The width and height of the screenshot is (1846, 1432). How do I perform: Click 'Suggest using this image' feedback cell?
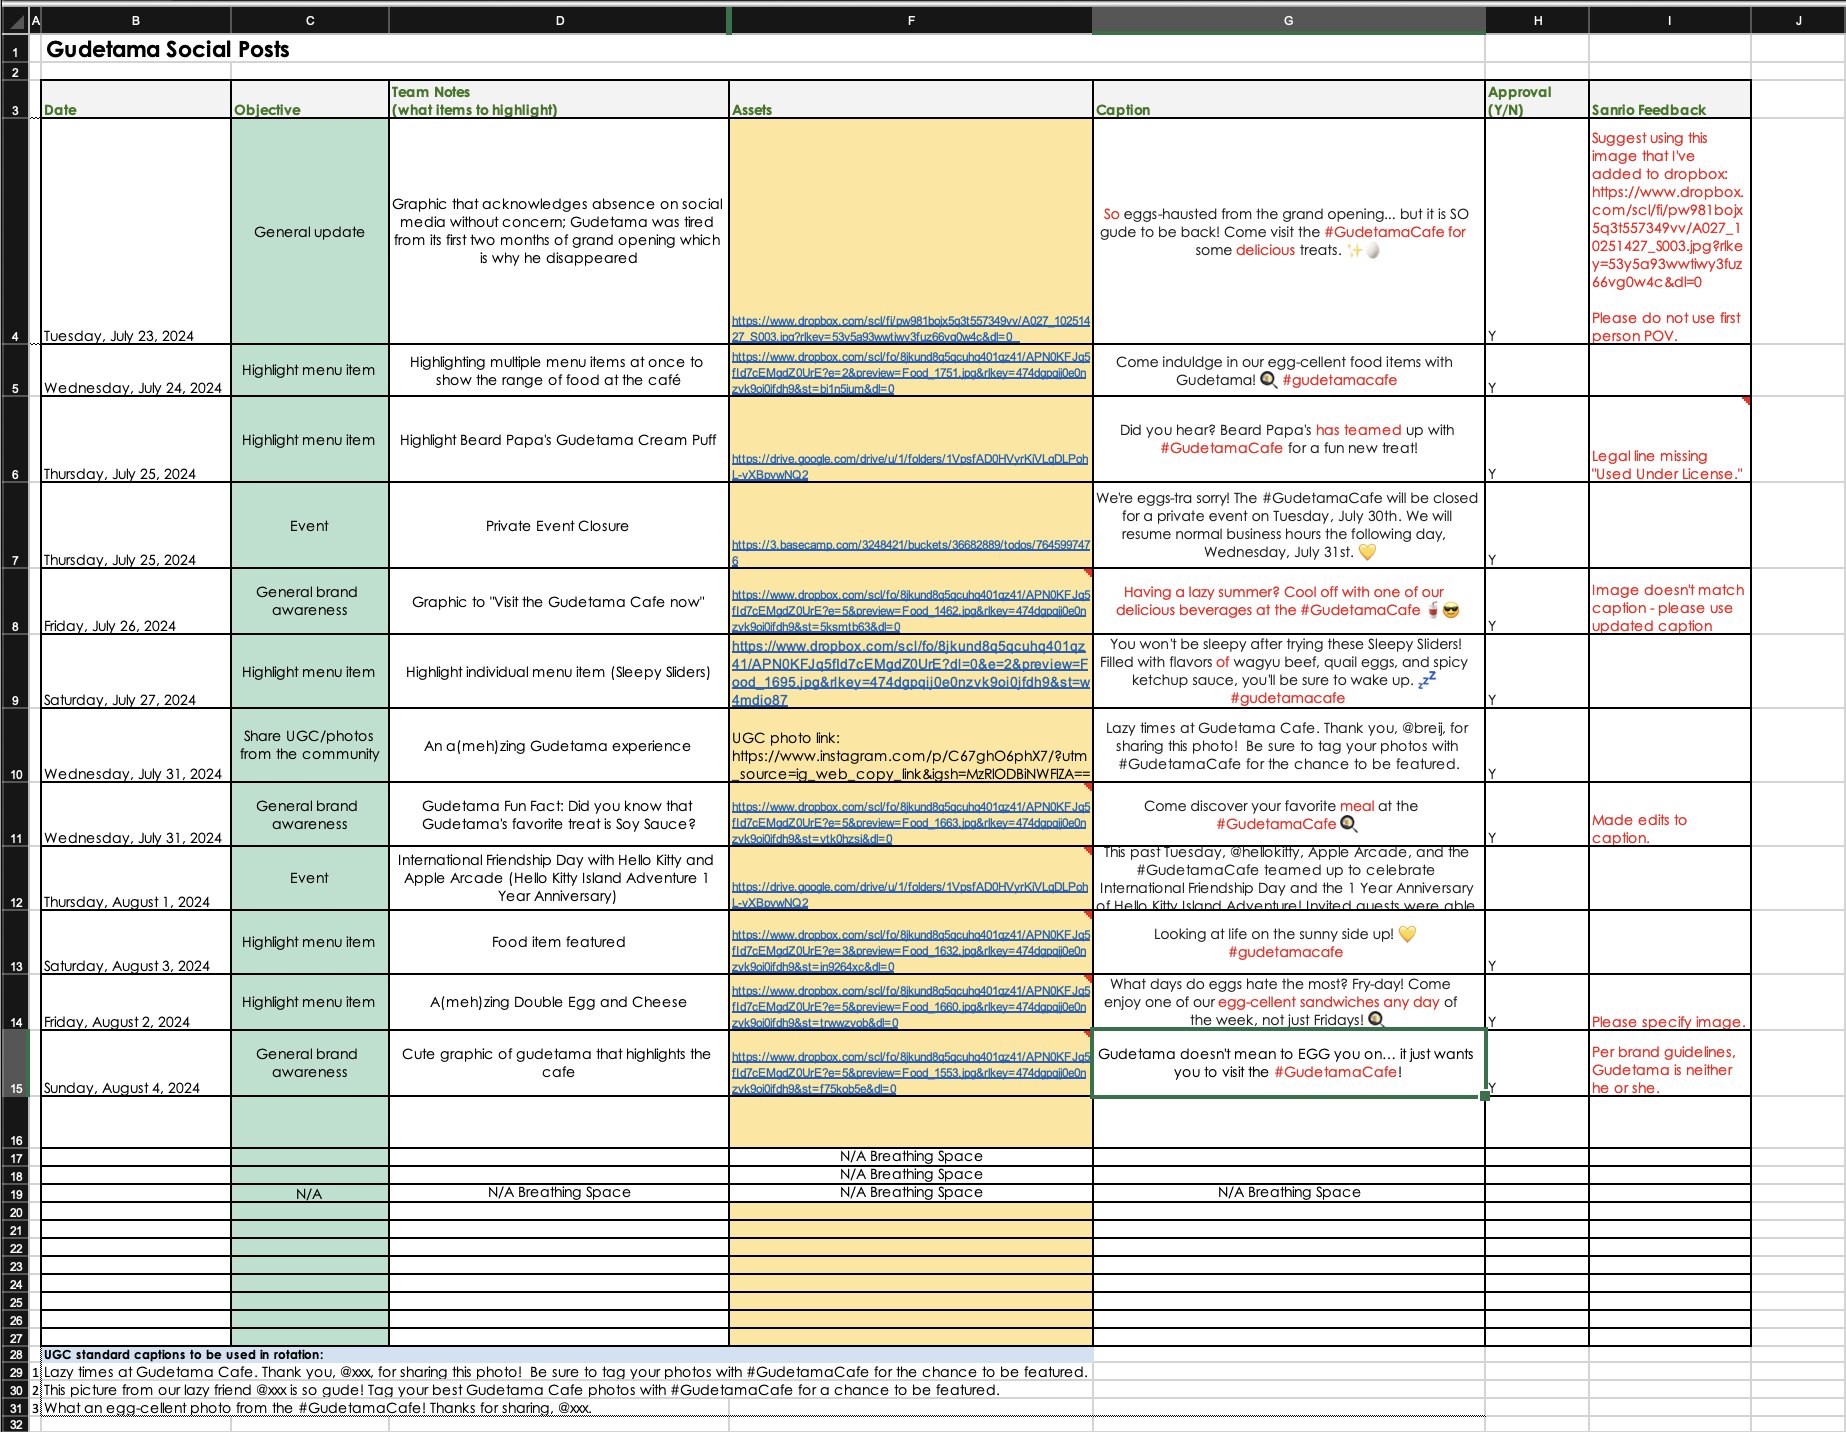pyautogui.click(x=1669, y=232)
